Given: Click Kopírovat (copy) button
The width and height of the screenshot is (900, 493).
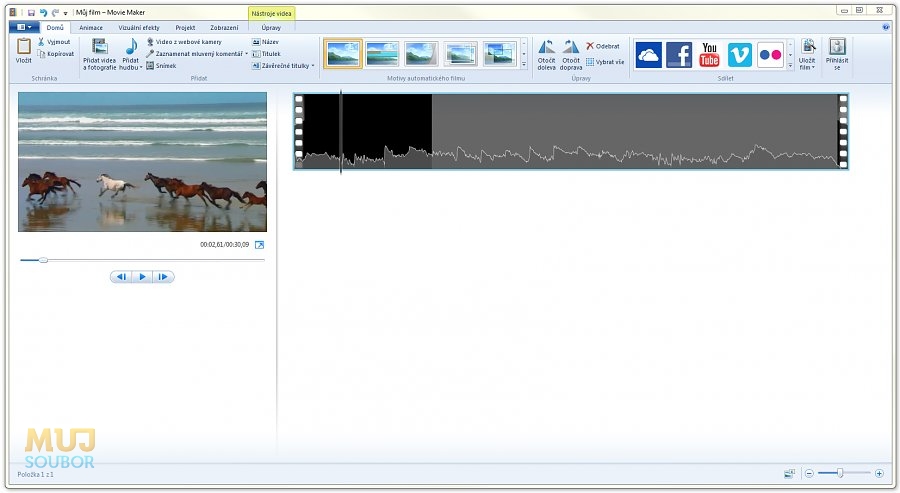Looking at the screenshot, I should (56, 54).
